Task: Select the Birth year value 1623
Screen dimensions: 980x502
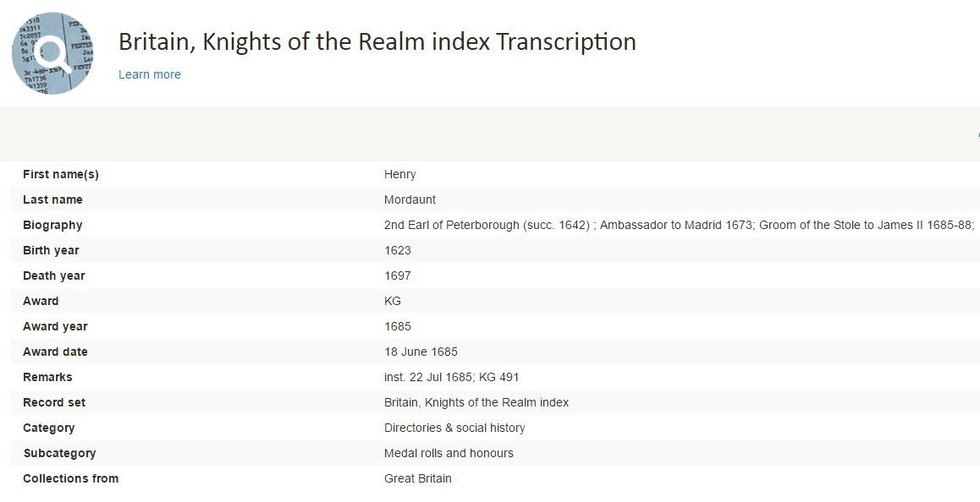Action: 398,251
